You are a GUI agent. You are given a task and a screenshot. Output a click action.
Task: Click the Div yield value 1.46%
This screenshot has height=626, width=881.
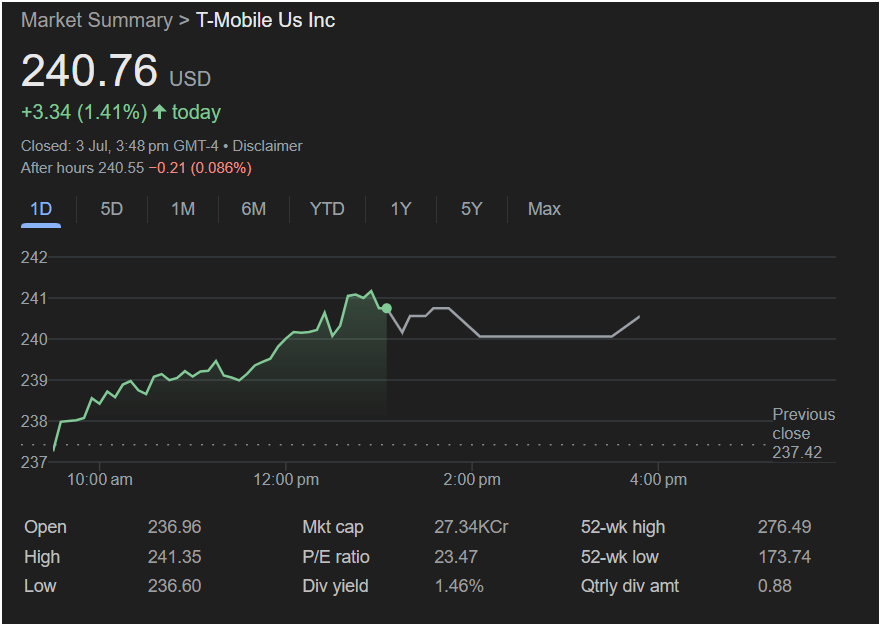tap(459, 586)
